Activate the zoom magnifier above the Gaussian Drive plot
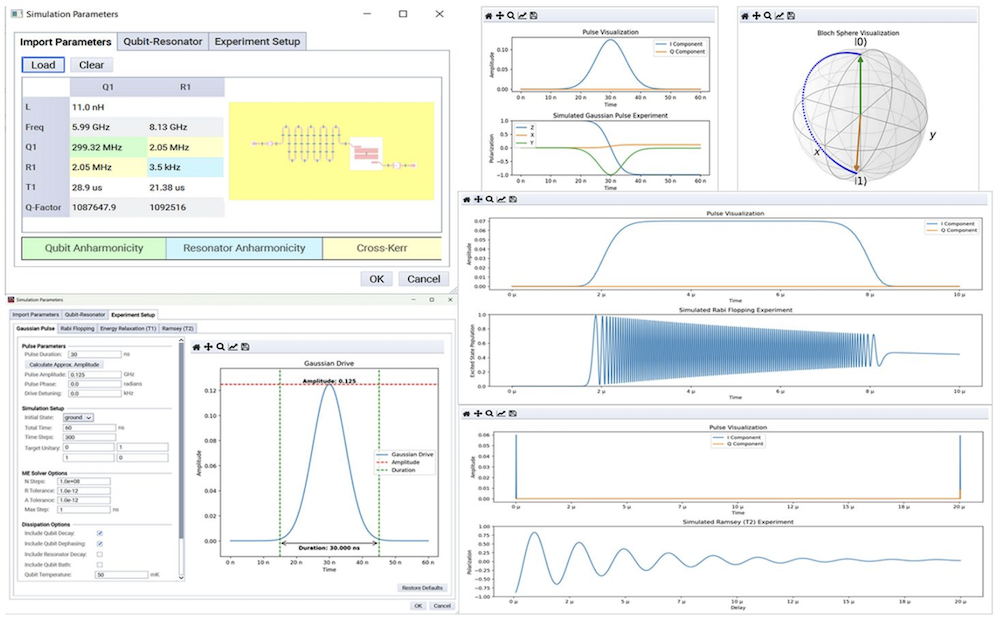 pyautogui.click(x=220, y=347)
